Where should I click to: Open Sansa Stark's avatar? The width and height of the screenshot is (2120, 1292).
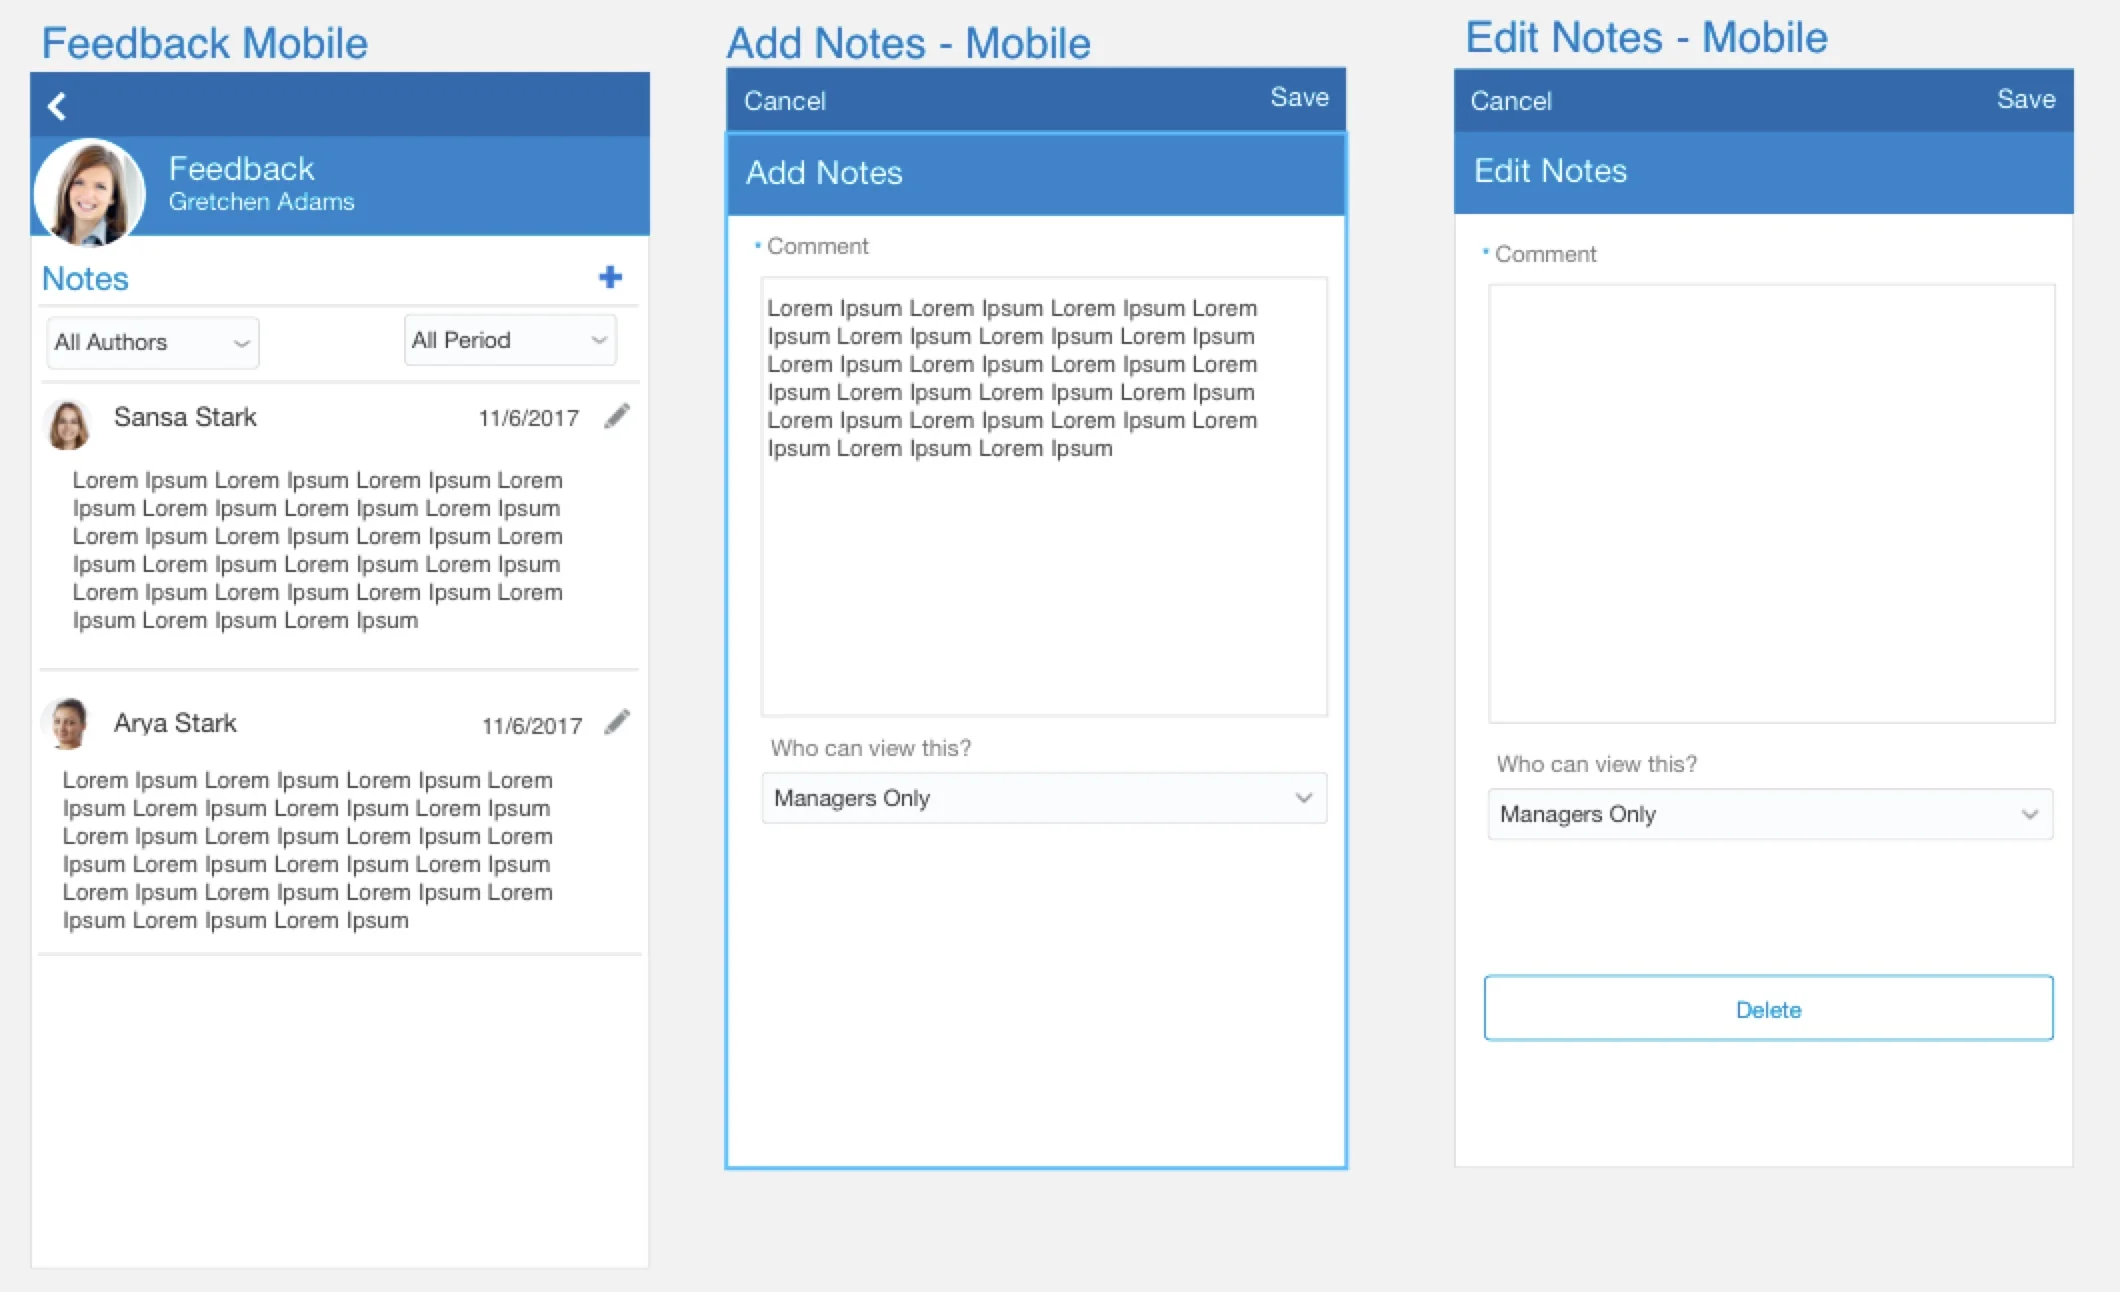(x=68, y=425)
